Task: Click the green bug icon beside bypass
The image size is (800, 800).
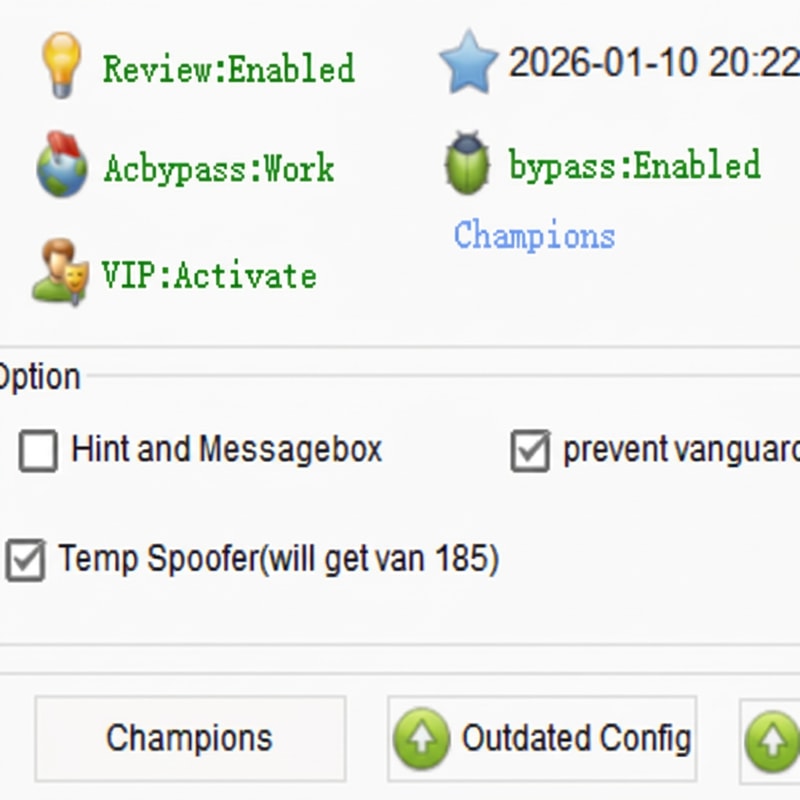Action: [468, 163]
